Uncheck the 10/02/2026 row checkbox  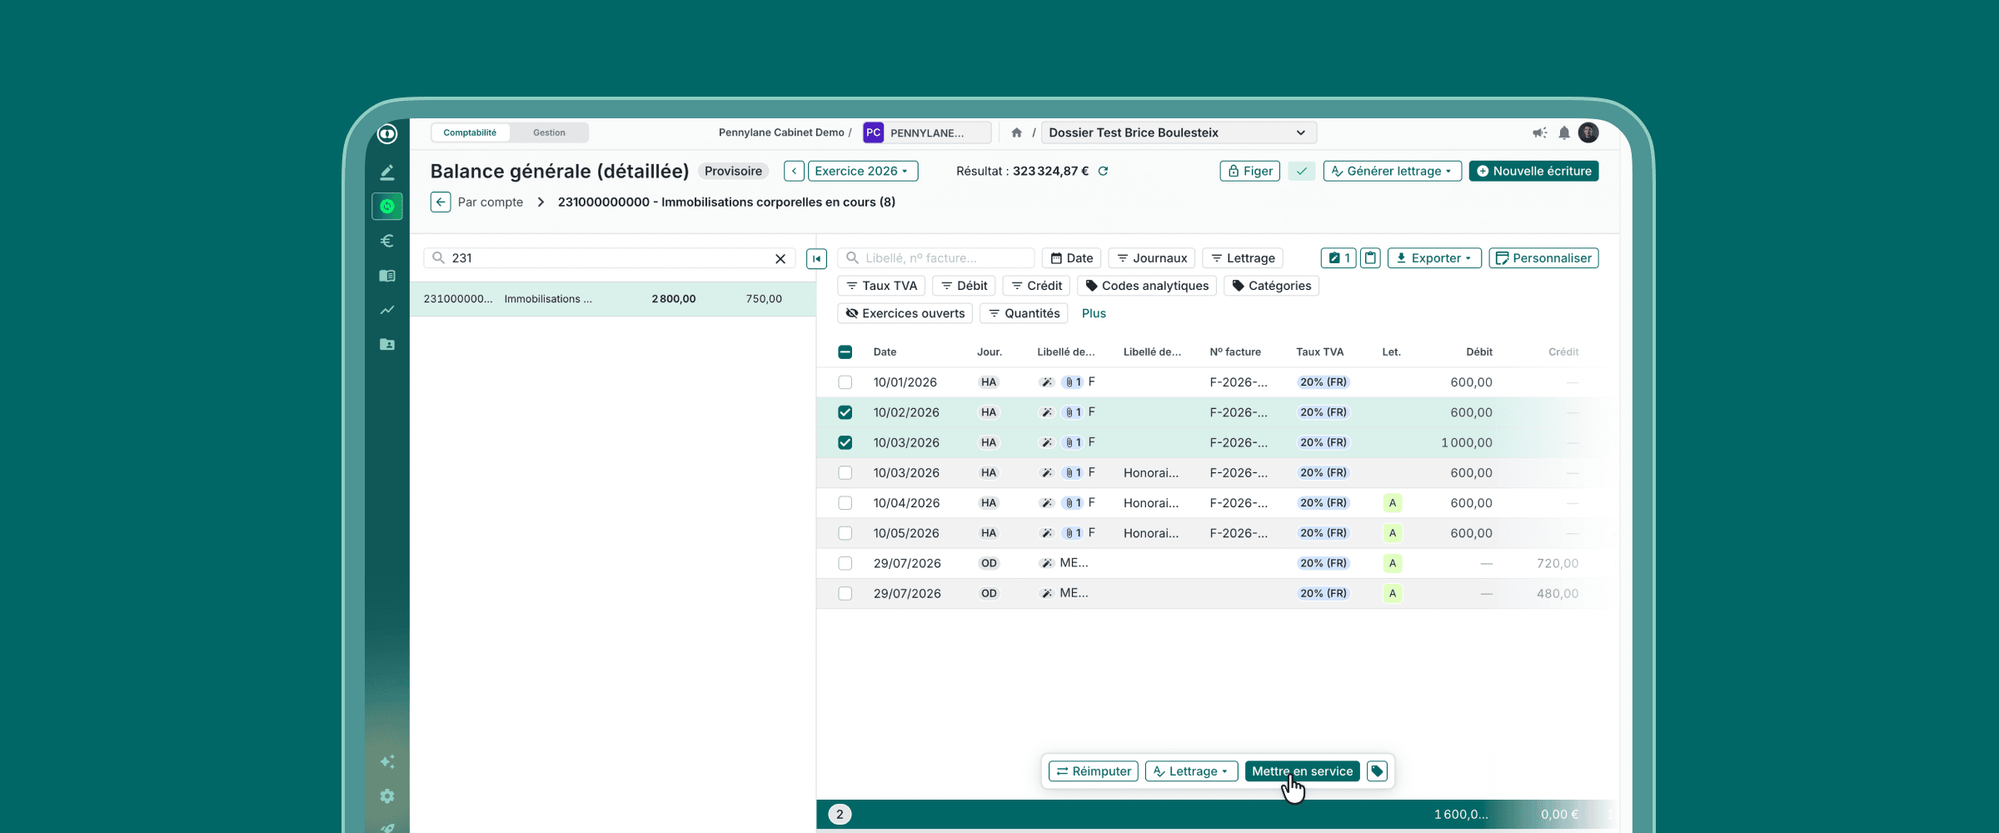(x=845, y=412)
